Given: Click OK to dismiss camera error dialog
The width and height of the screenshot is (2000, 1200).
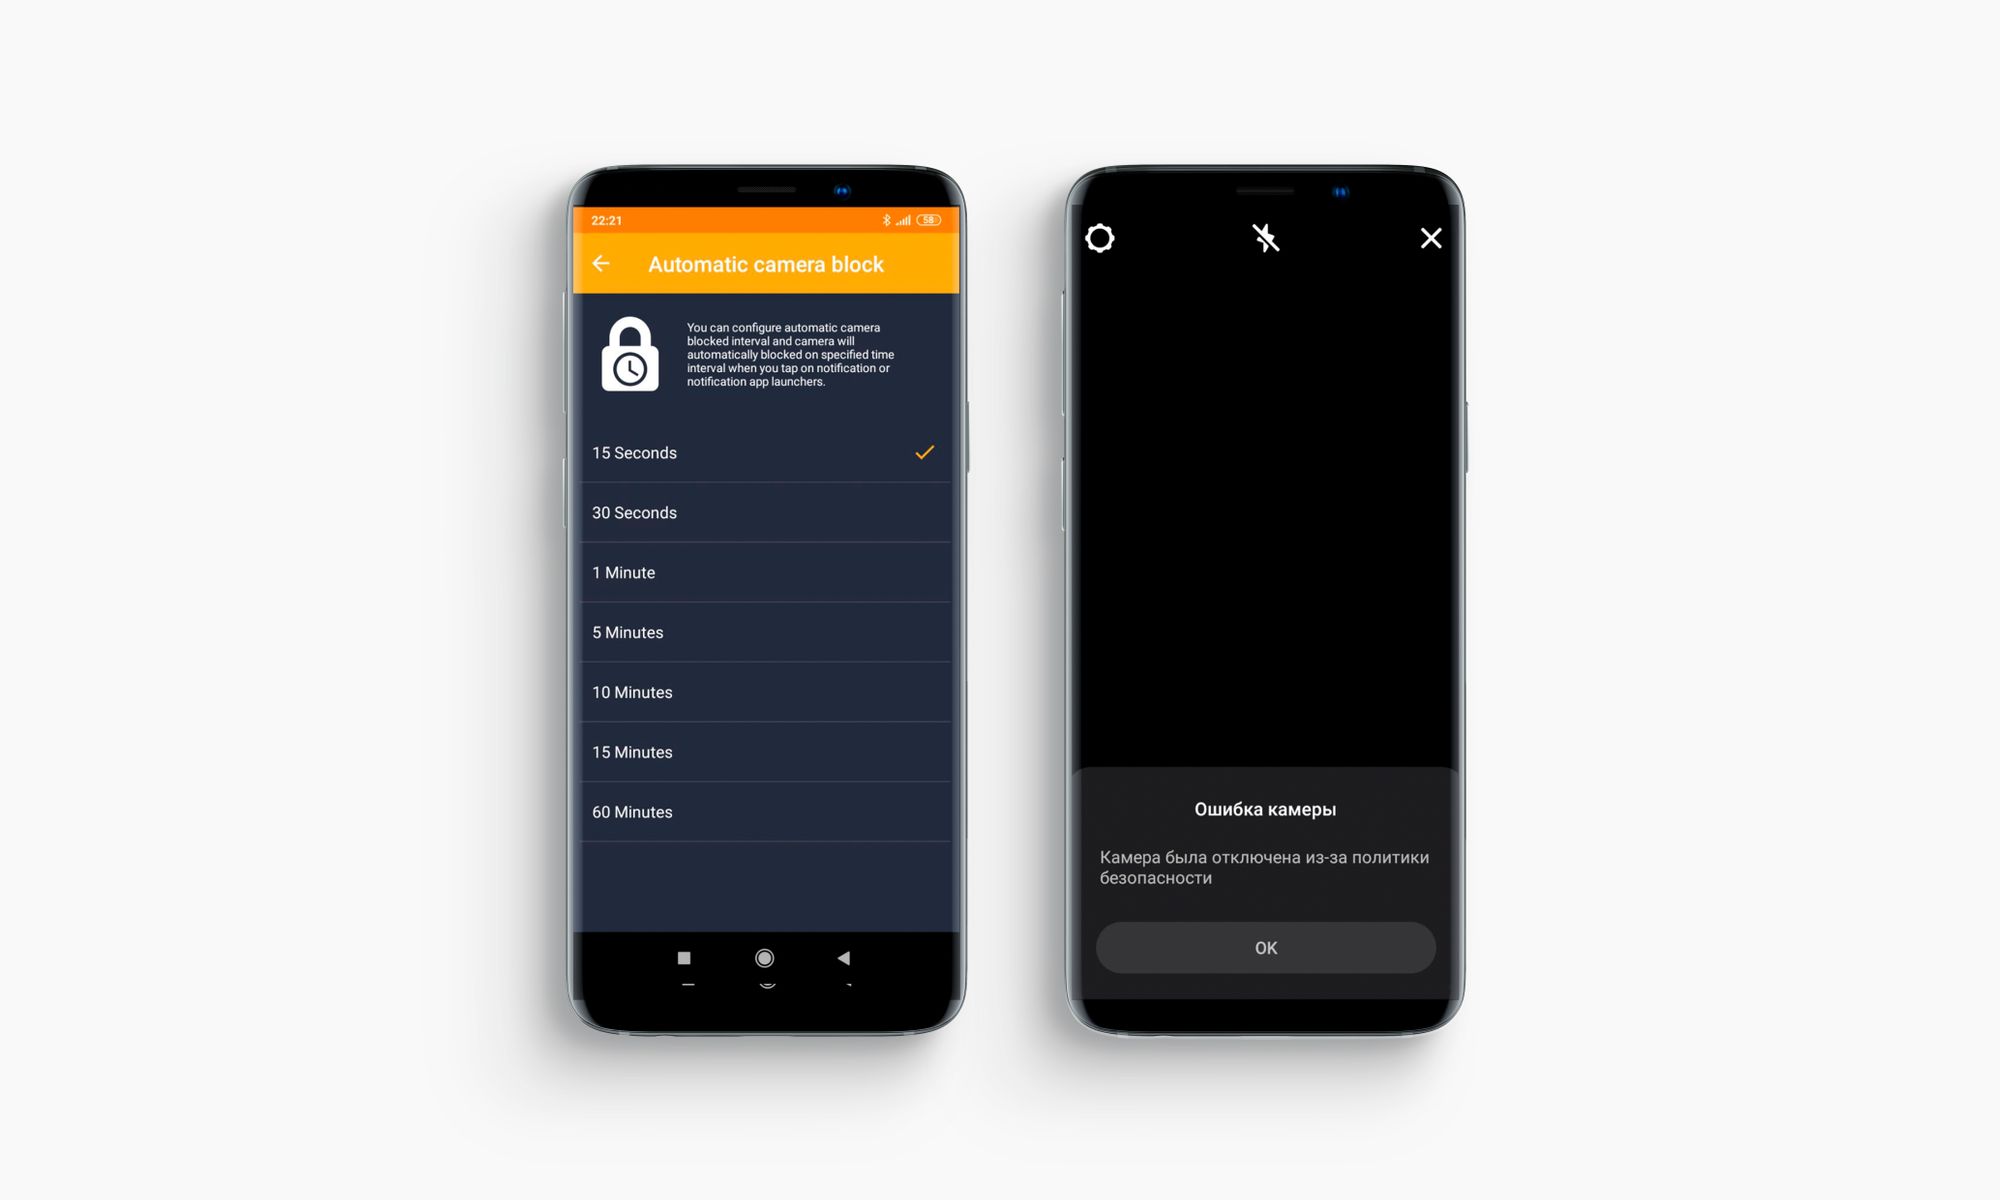Looking at the screenshot, I should (1264, 947).
